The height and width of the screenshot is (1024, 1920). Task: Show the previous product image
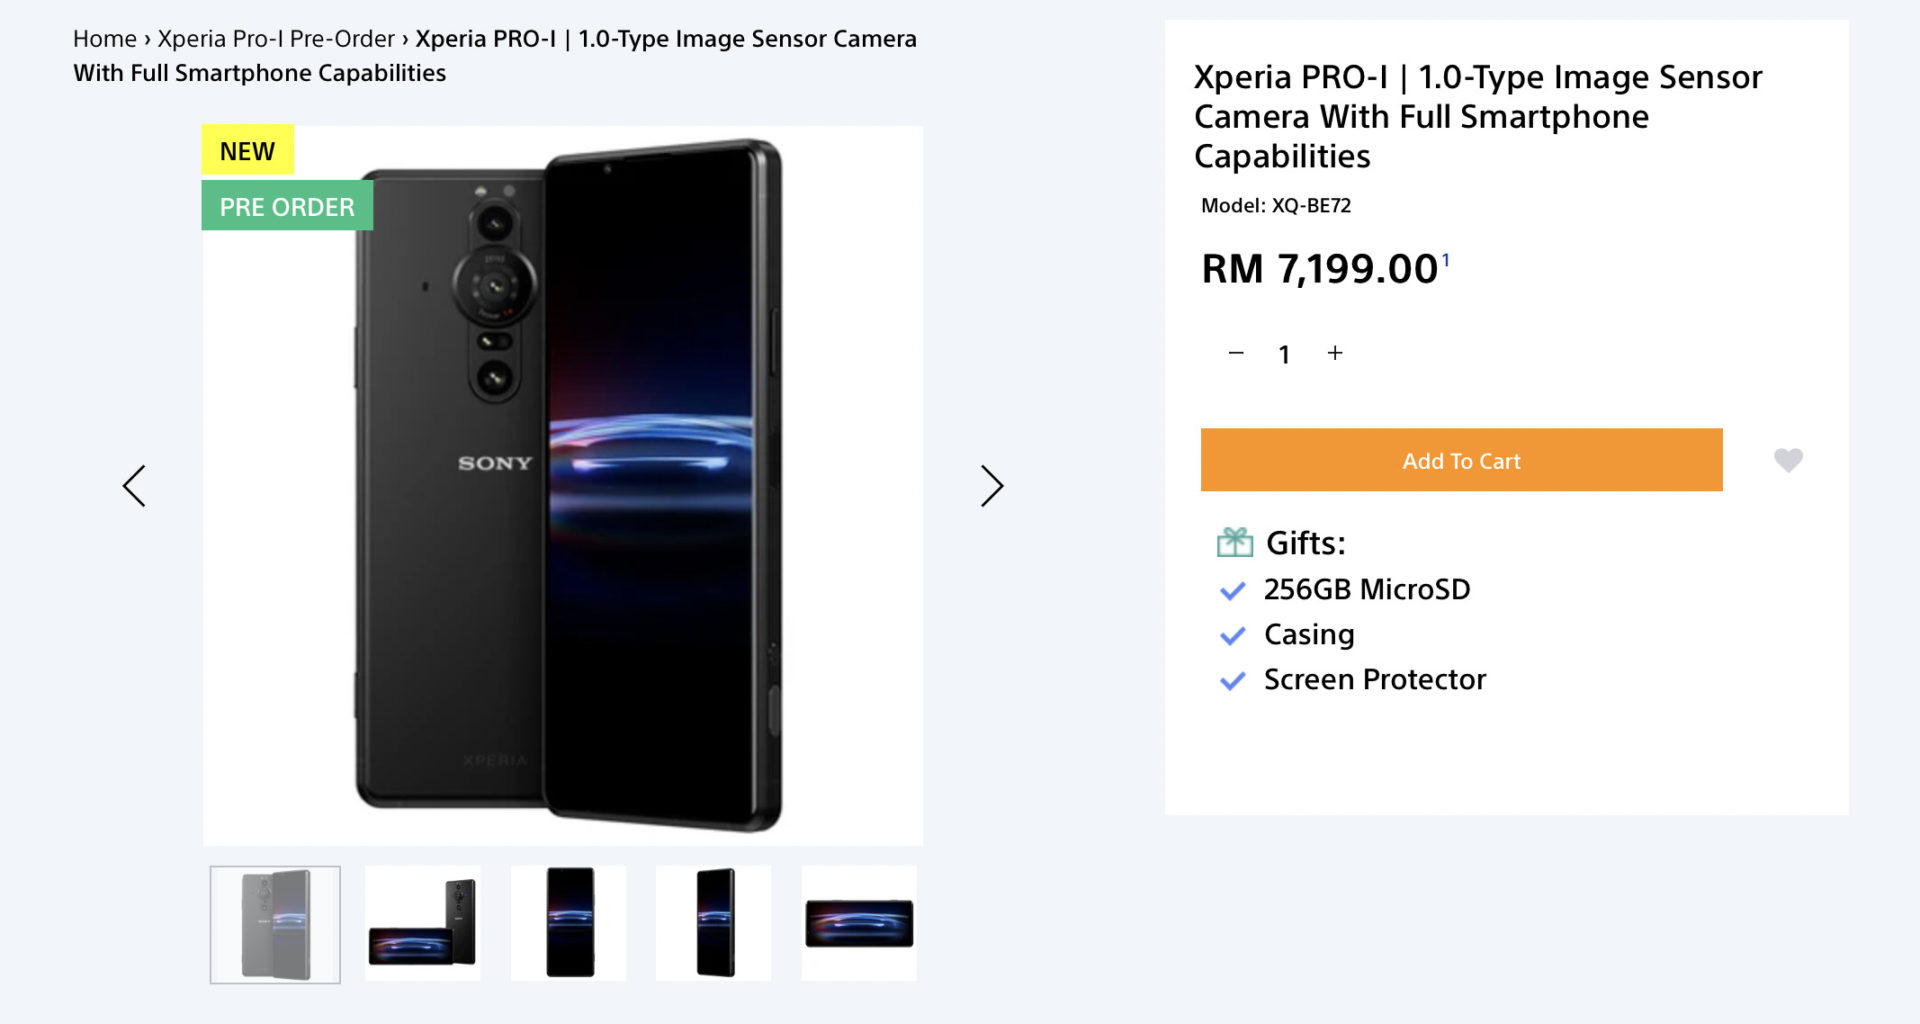point(134,486)
